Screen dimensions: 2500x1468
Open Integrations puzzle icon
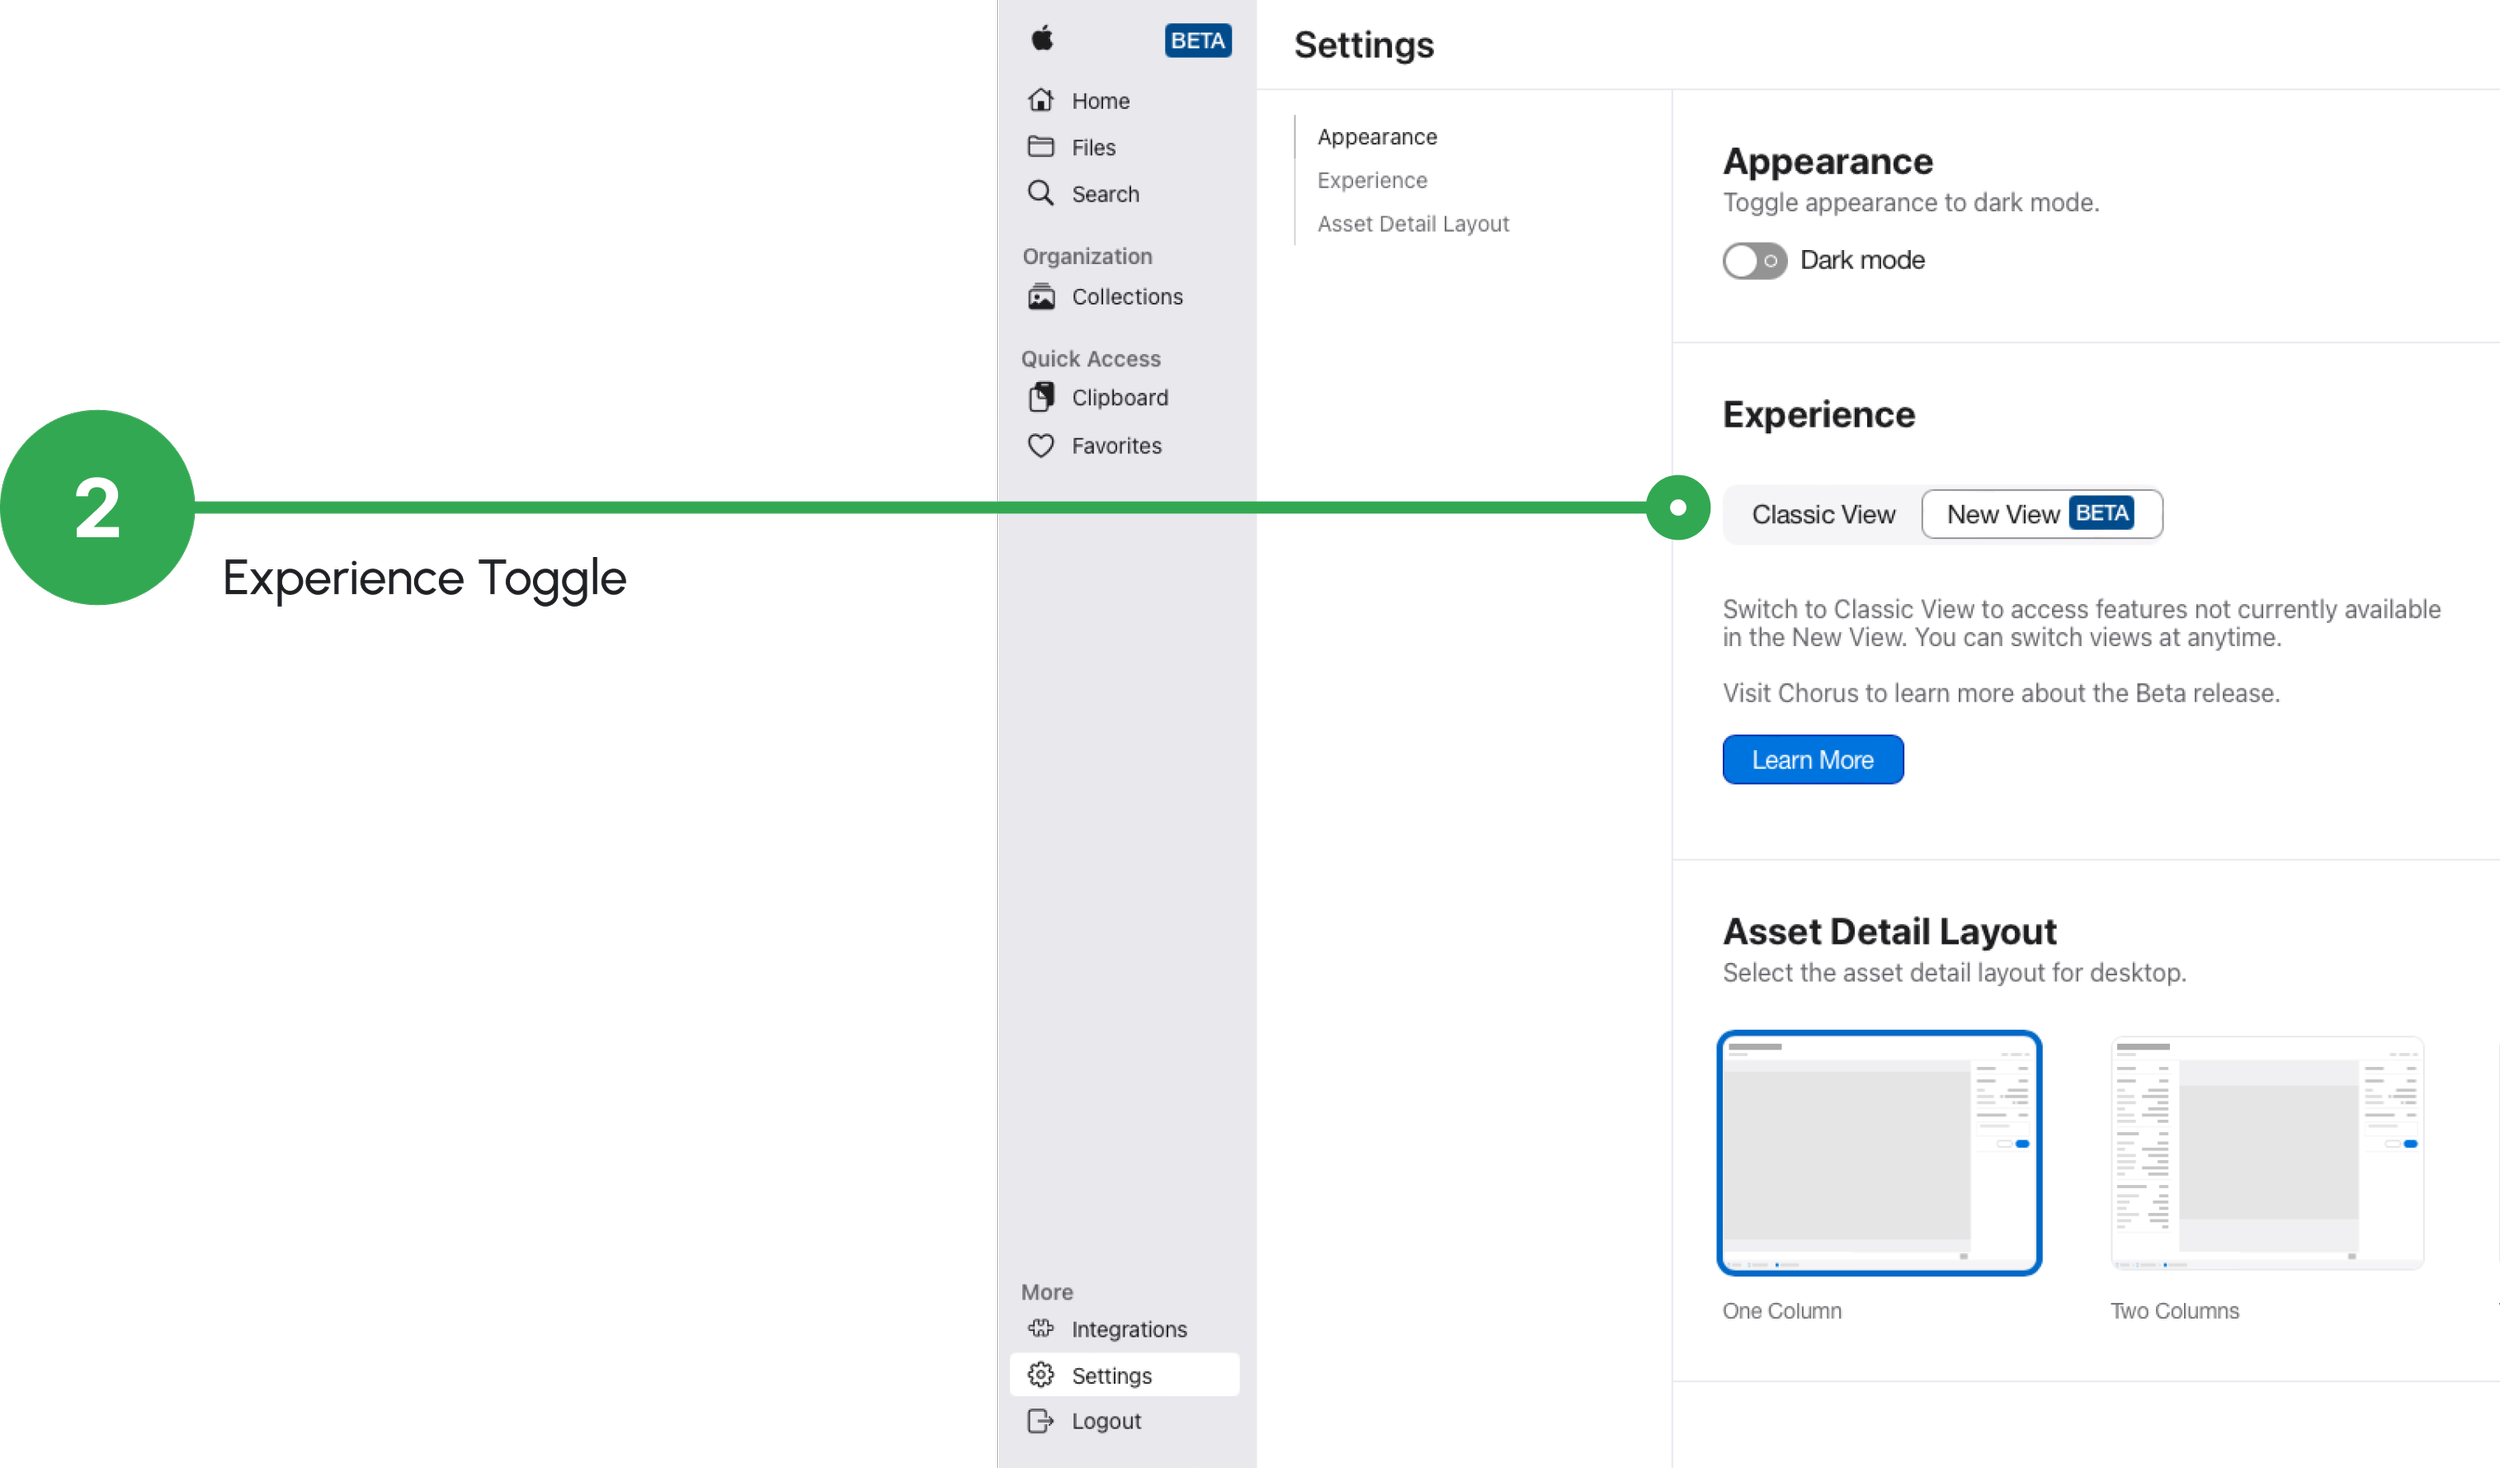1041,1329
